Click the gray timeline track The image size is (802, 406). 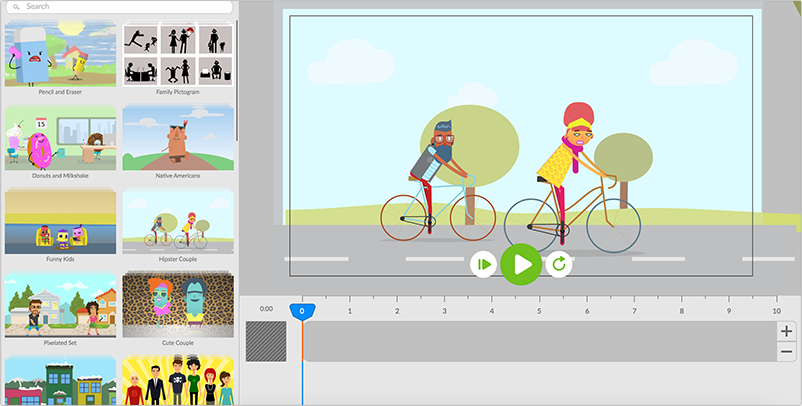tap(541, 341)
